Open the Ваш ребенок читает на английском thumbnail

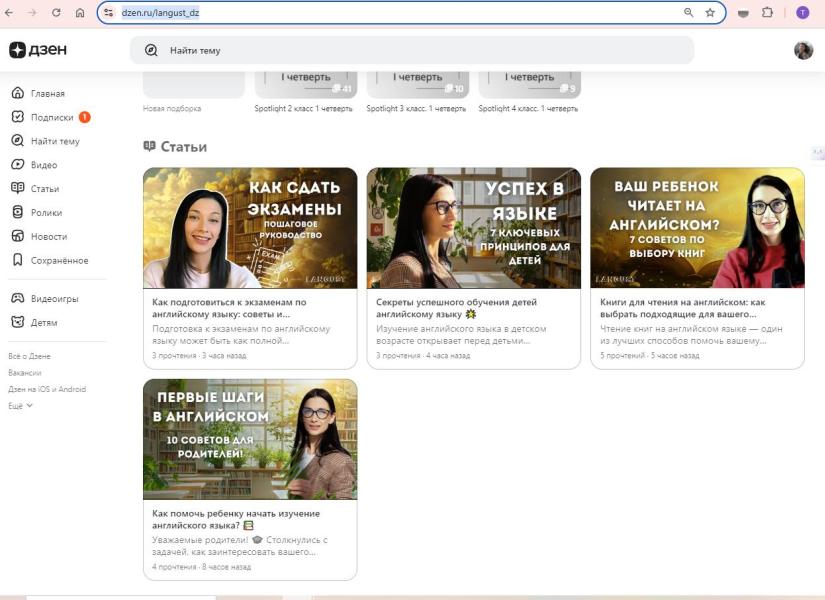[x=697, y=228]
